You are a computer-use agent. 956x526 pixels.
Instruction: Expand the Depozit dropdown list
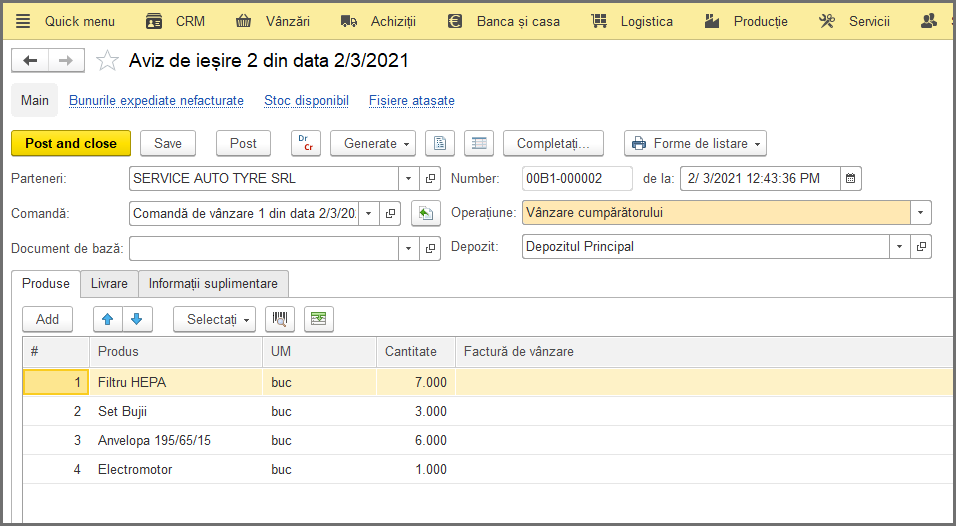click(x=899, y=246)
